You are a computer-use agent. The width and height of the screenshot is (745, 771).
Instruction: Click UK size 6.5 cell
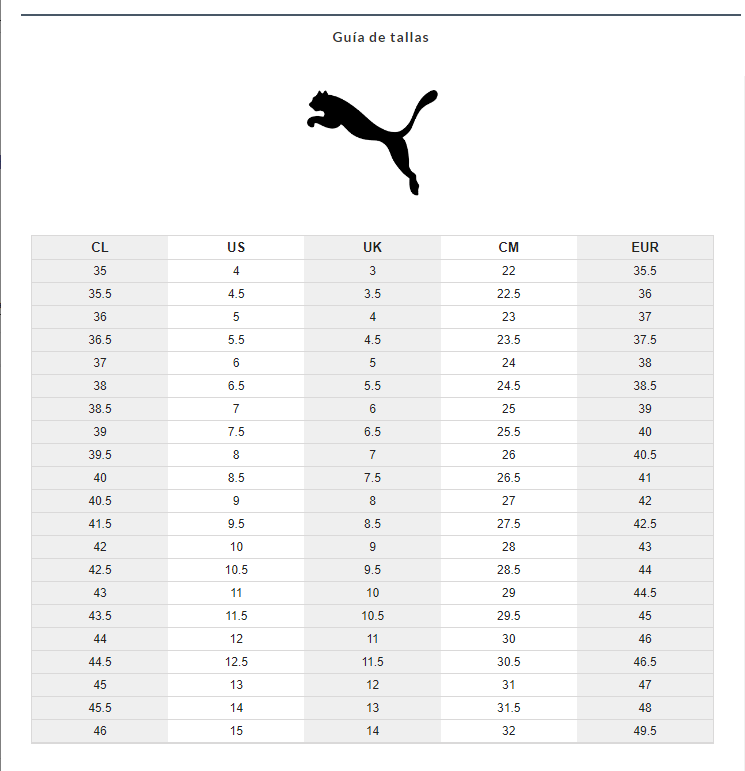click(372, 432)
